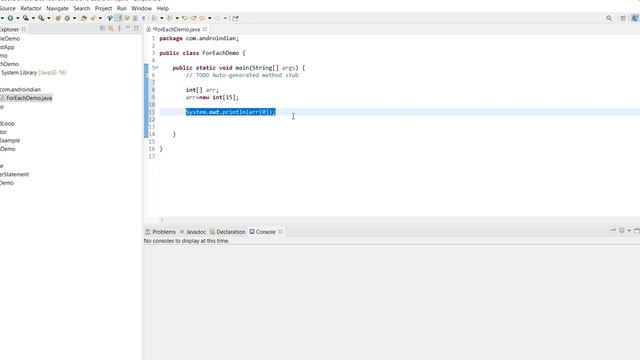The height and width of the screenshot is (360, 640).
Task: Click the 'public class ForEachDemo' line
Action: pyautogui.click(x=202, y=53)
